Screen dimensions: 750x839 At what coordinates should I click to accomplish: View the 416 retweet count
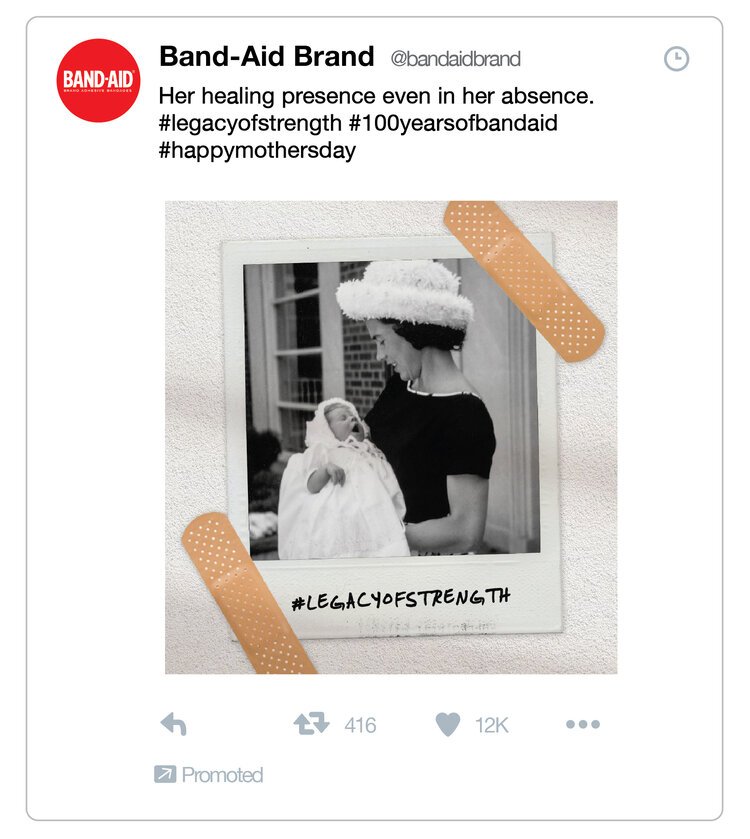(360, 726)
